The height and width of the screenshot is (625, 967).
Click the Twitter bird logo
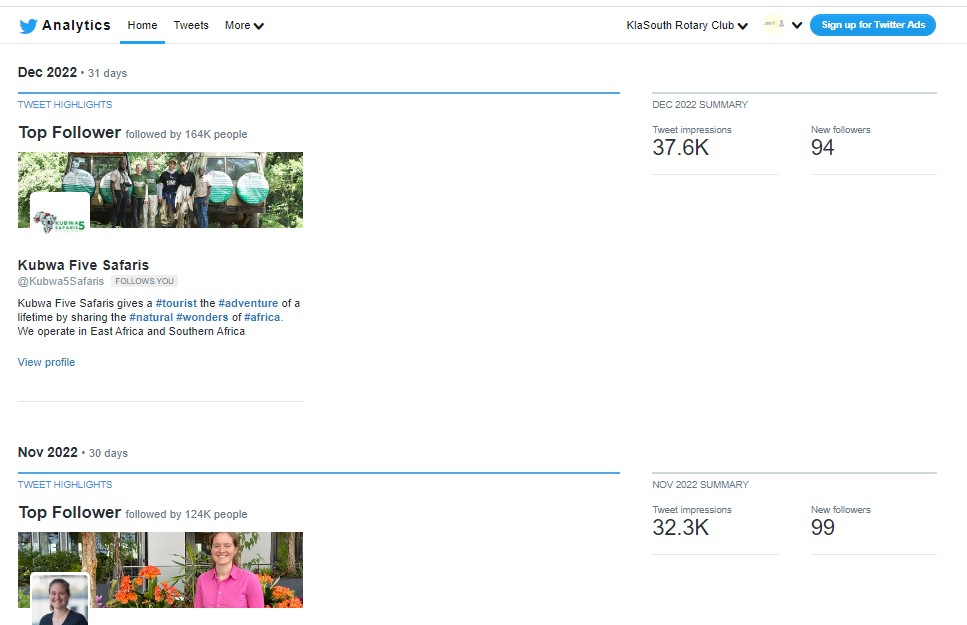tap(28, 26)
